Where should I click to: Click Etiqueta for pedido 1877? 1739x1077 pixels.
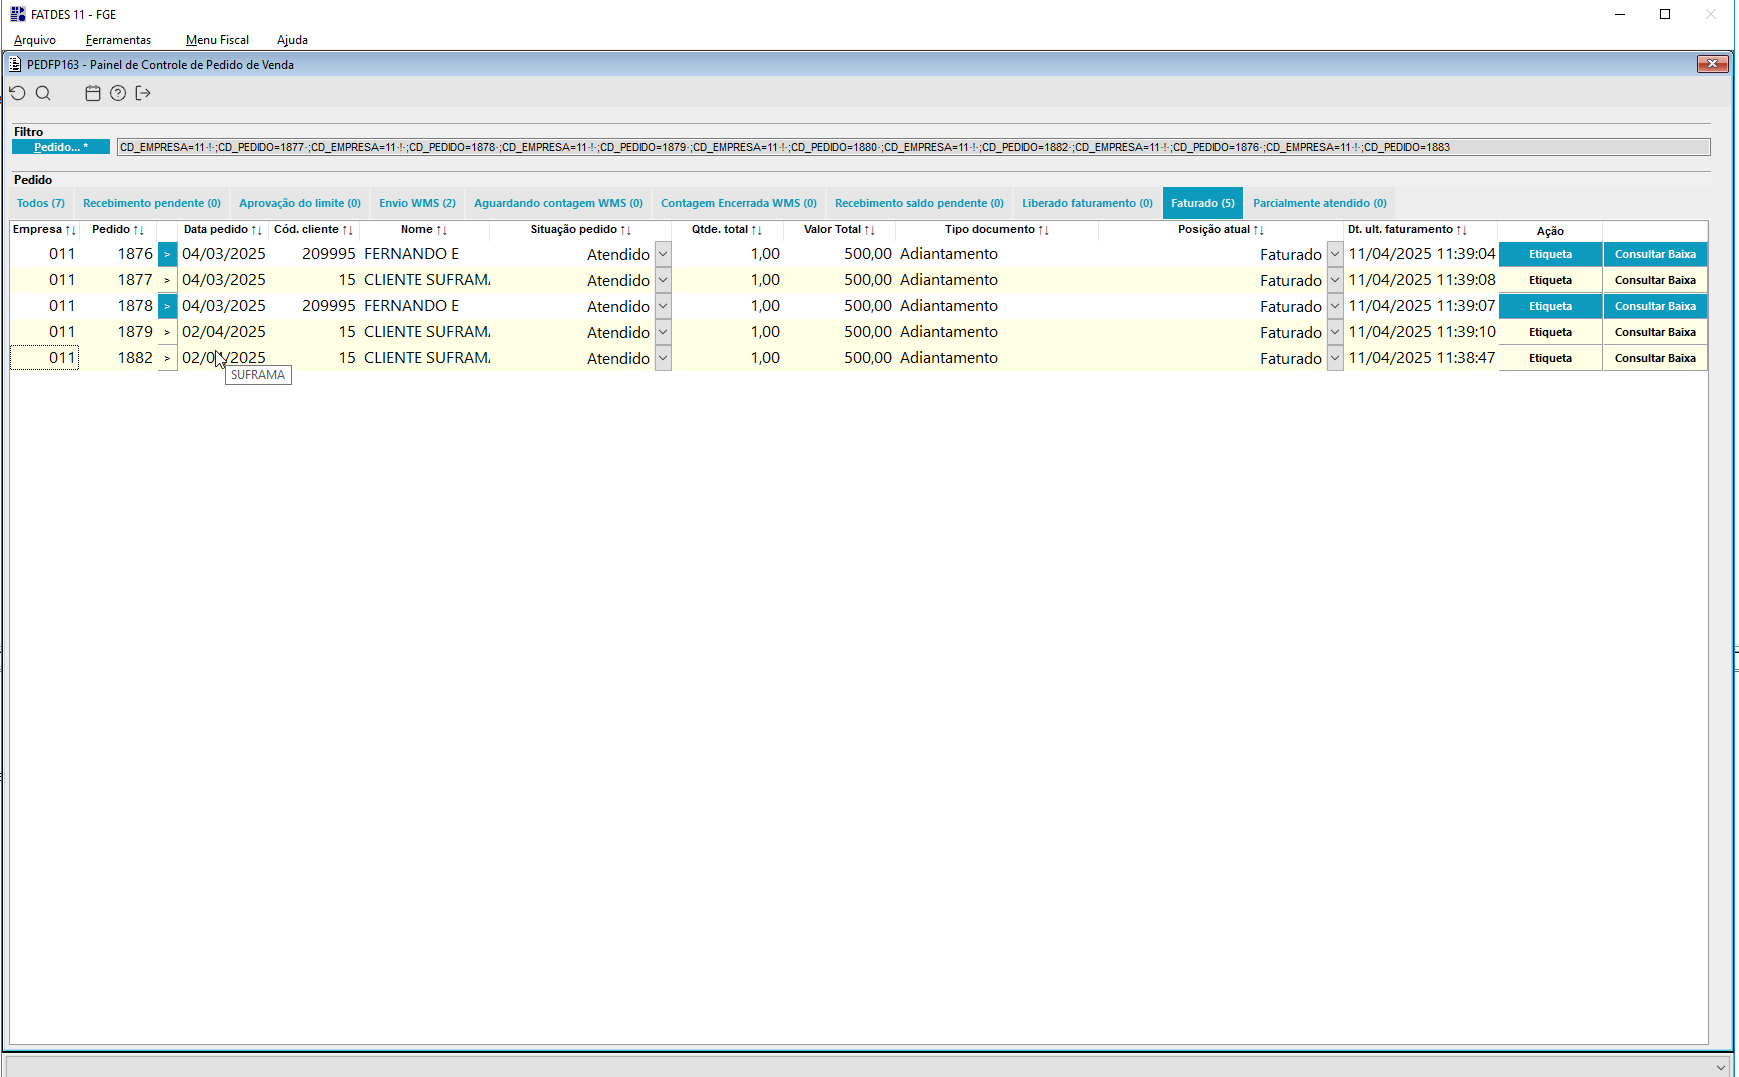tap(1550, 280)
